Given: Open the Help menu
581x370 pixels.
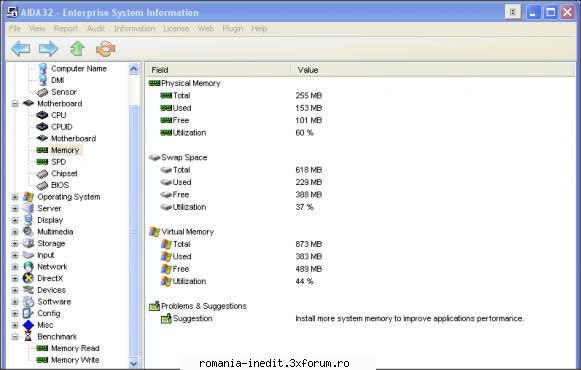Looking at the screenshot, I should pyautogui.click(x=259, y=29).
